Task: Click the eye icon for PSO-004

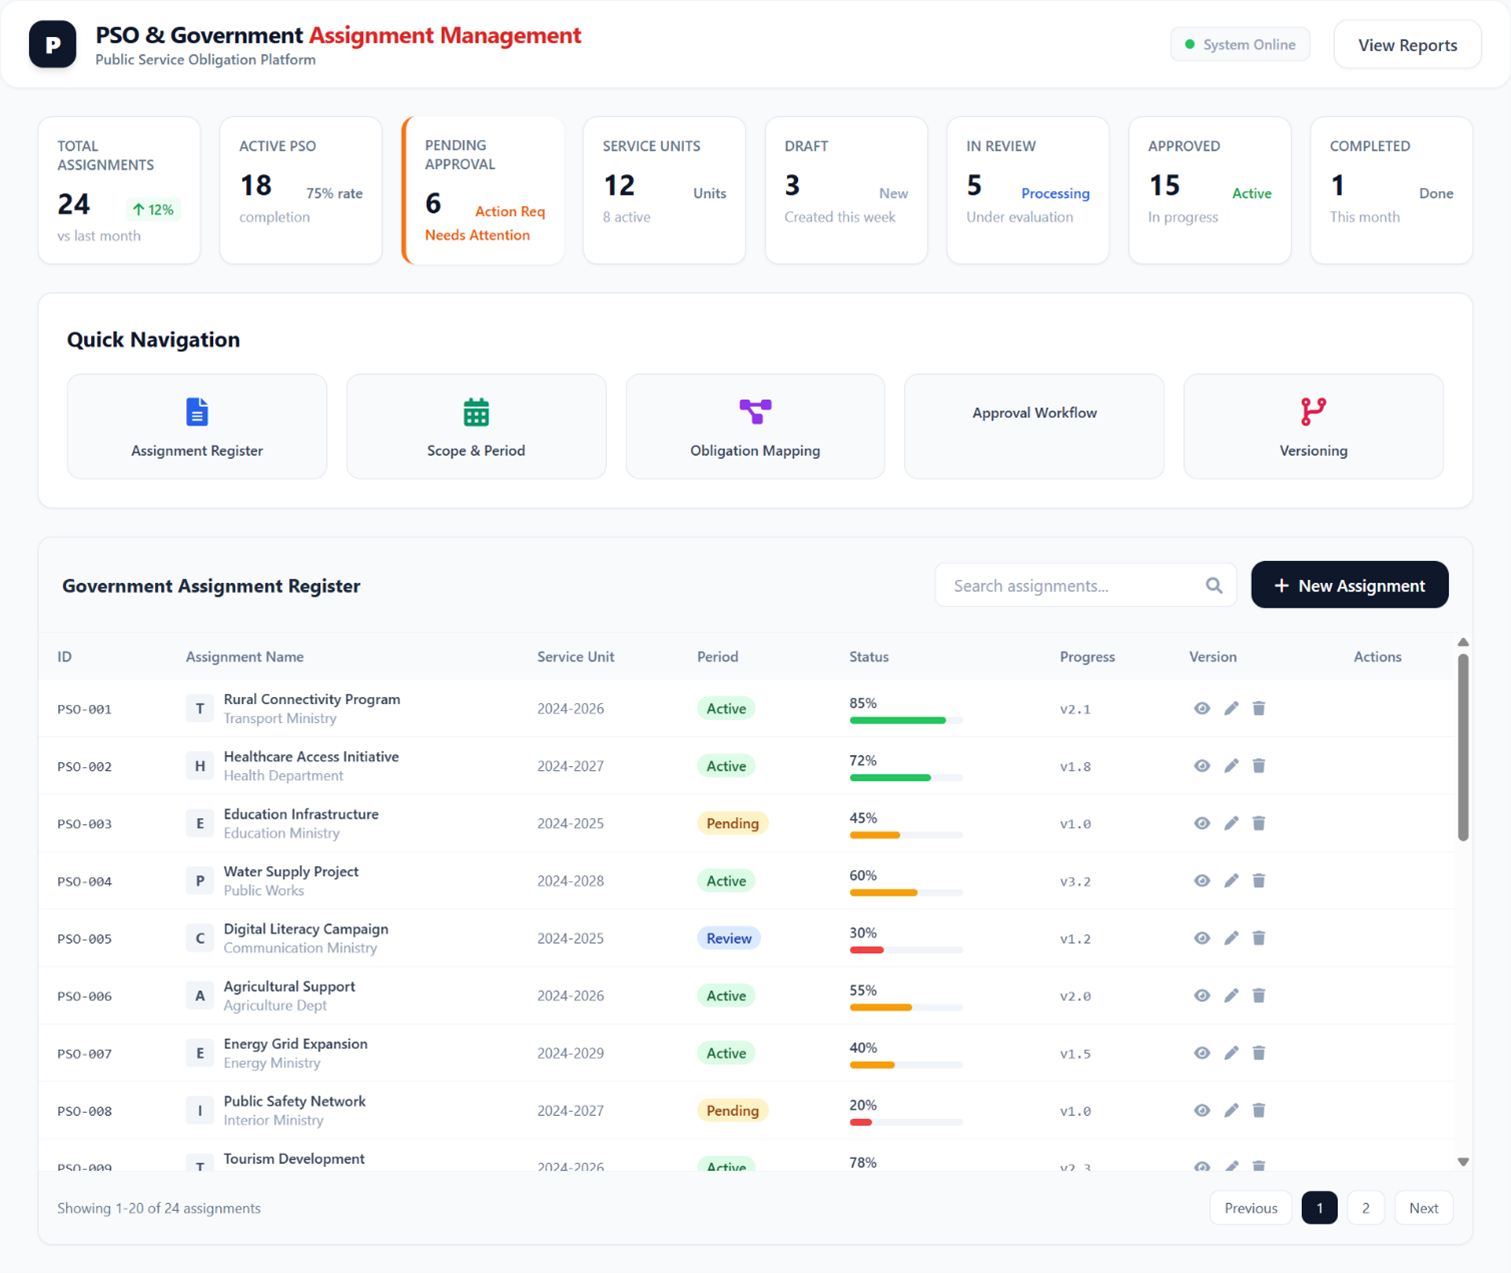Action: [x=1202, y=881]
